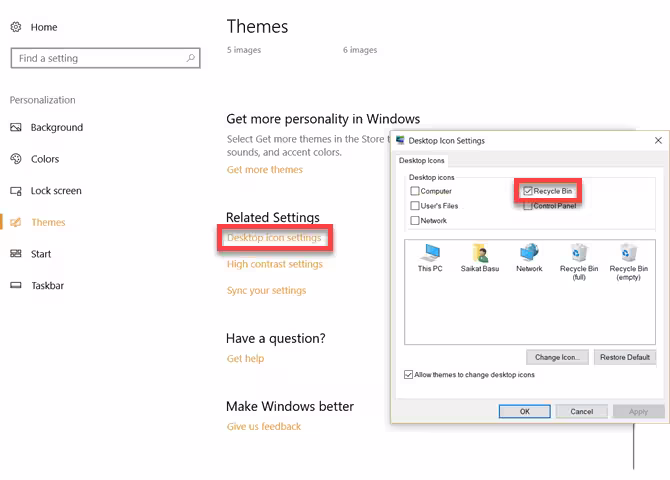Click the Find a setting search field
Screen dimensions: 670x480
tap(106, 58)
